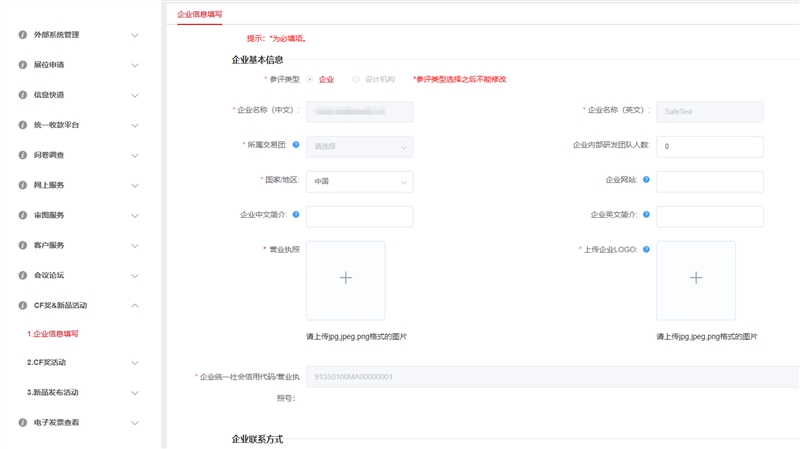Screen dimensions: 800x449
Task: Click the plus icon to upload 营业执照
Action: (x=345, y=279)
